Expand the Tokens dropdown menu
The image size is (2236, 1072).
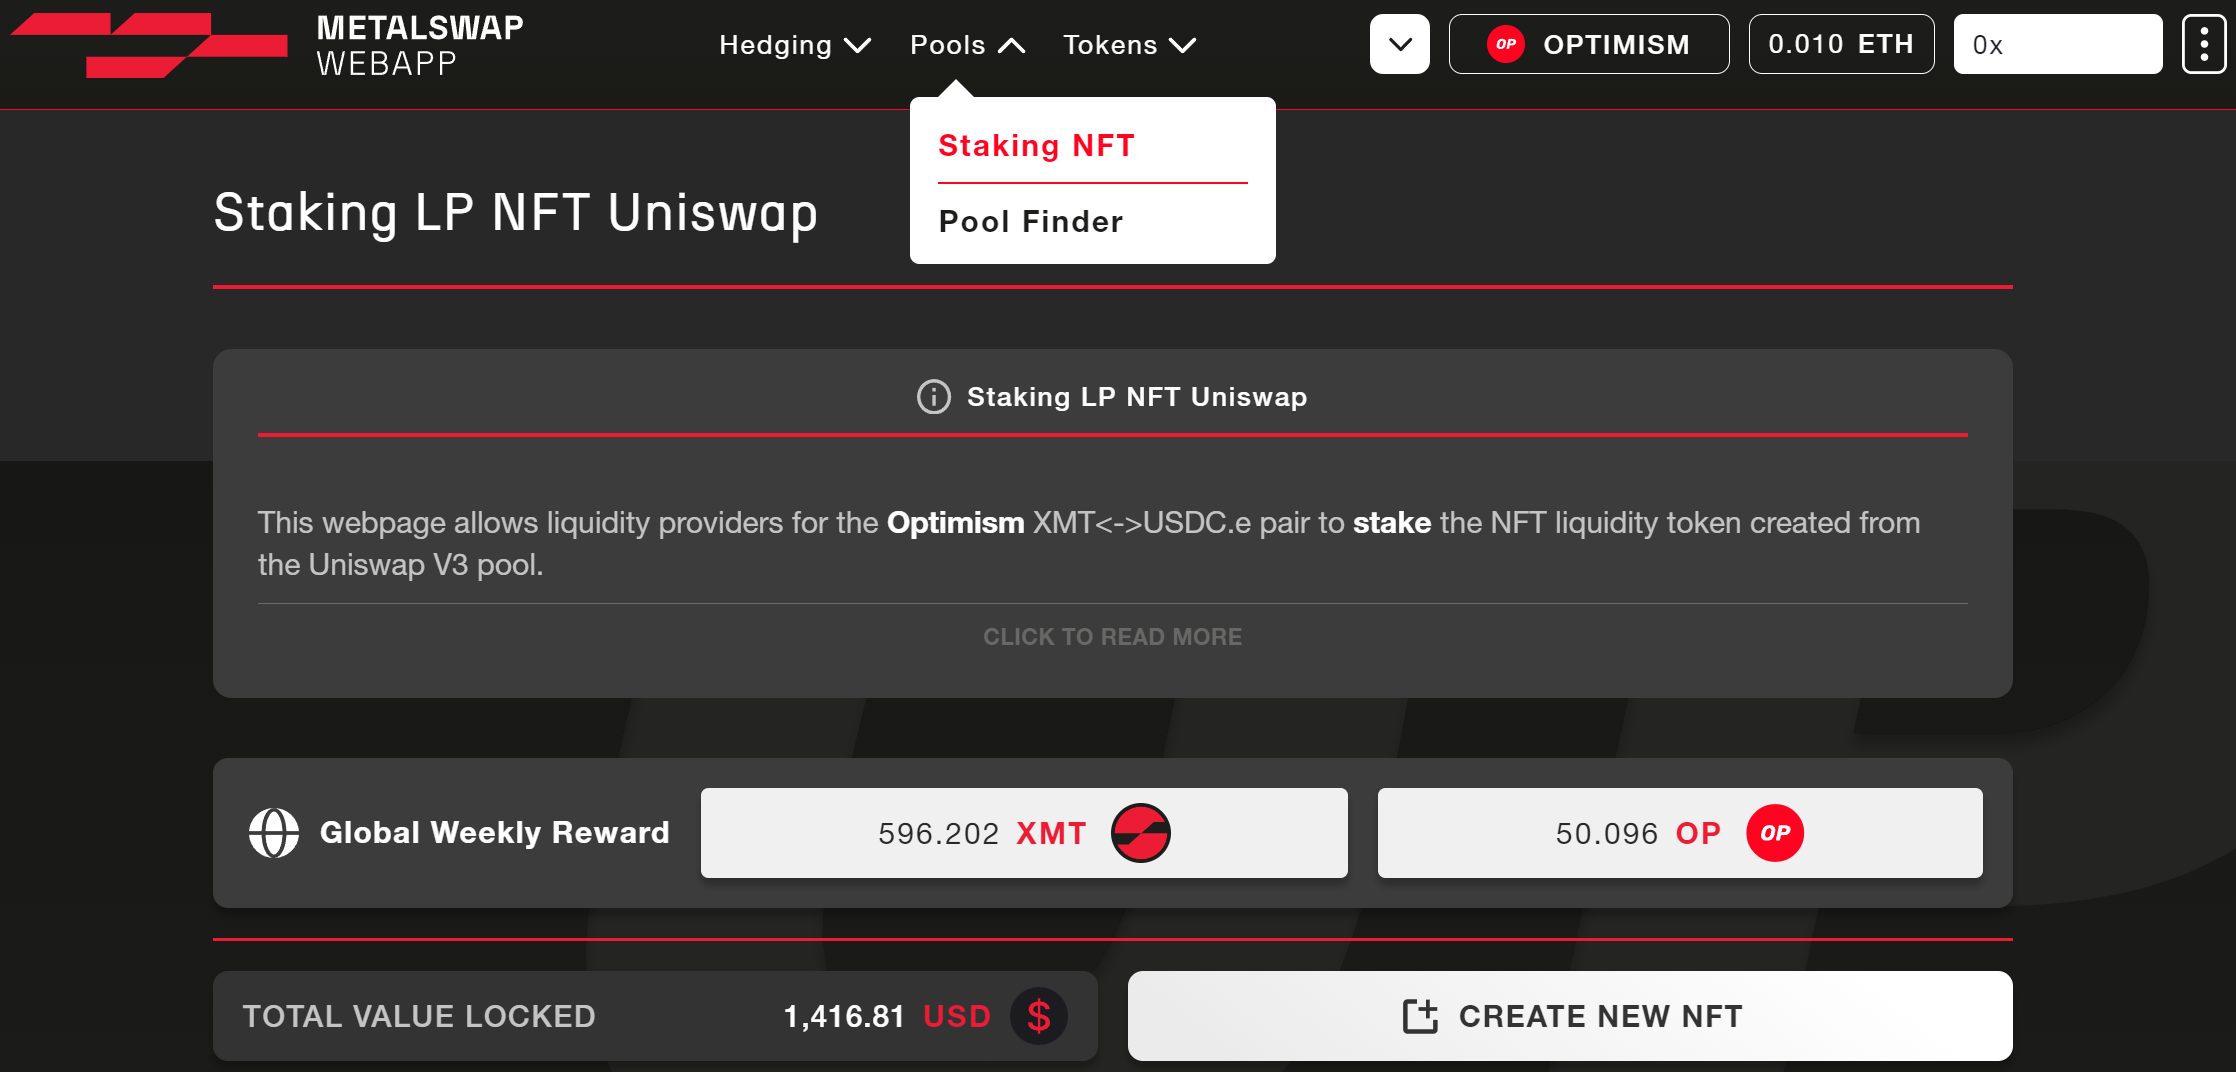(1129, 45)
